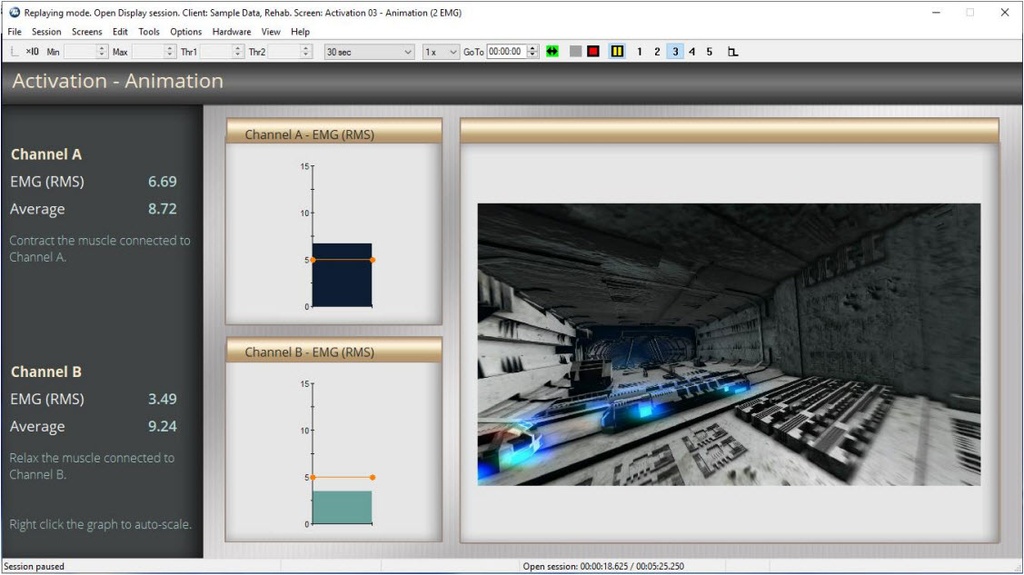
Task: Open the File menu
Action: point(14,31)
